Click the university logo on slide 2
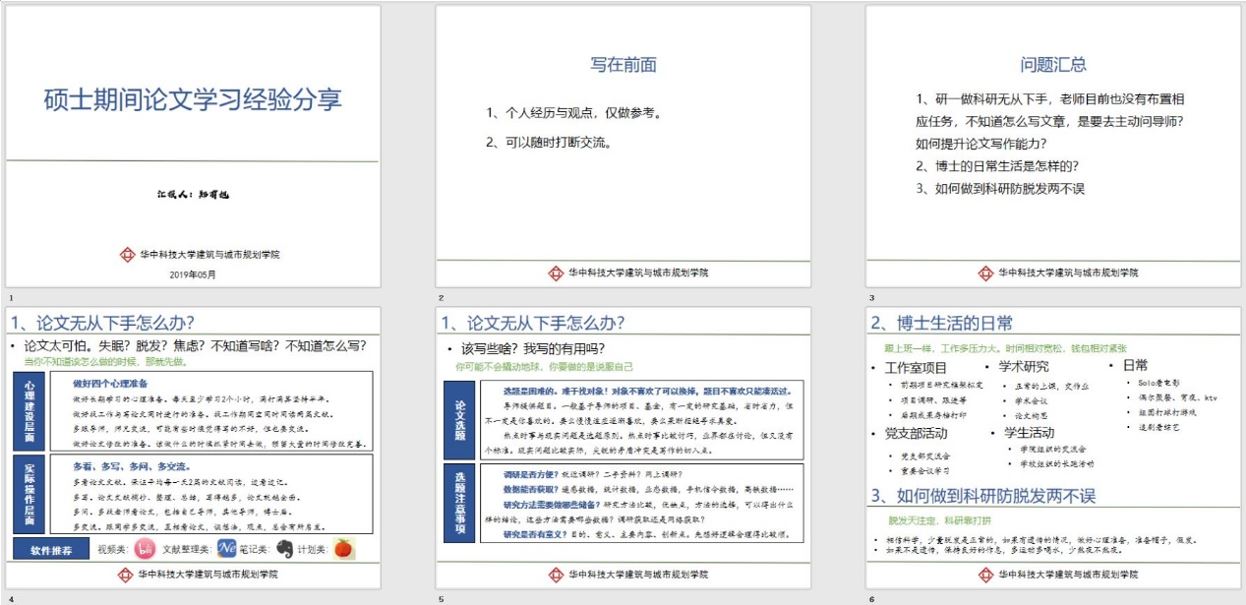This screenshot has height=605, width=1246. [556, 273]
